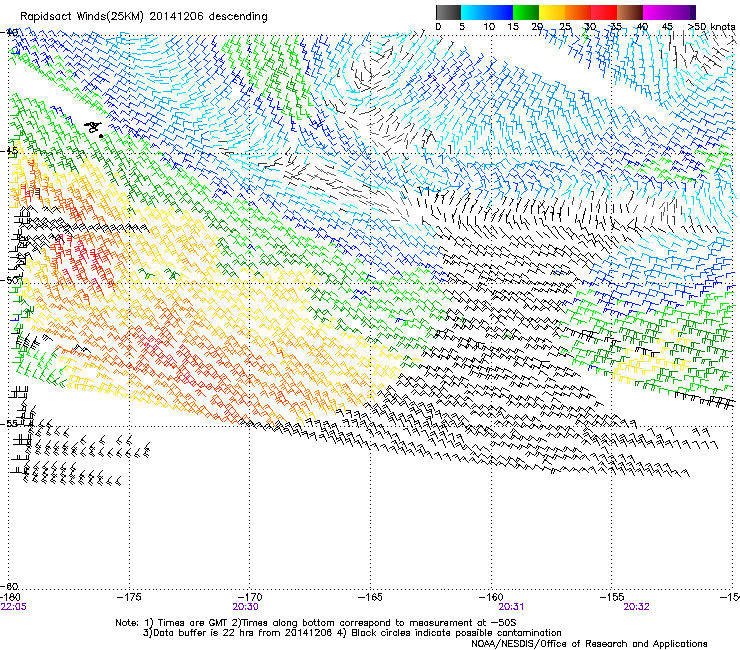Click the 20:32 time stamp
Viewport: 740px width, 650px height.
coord(636,607)
